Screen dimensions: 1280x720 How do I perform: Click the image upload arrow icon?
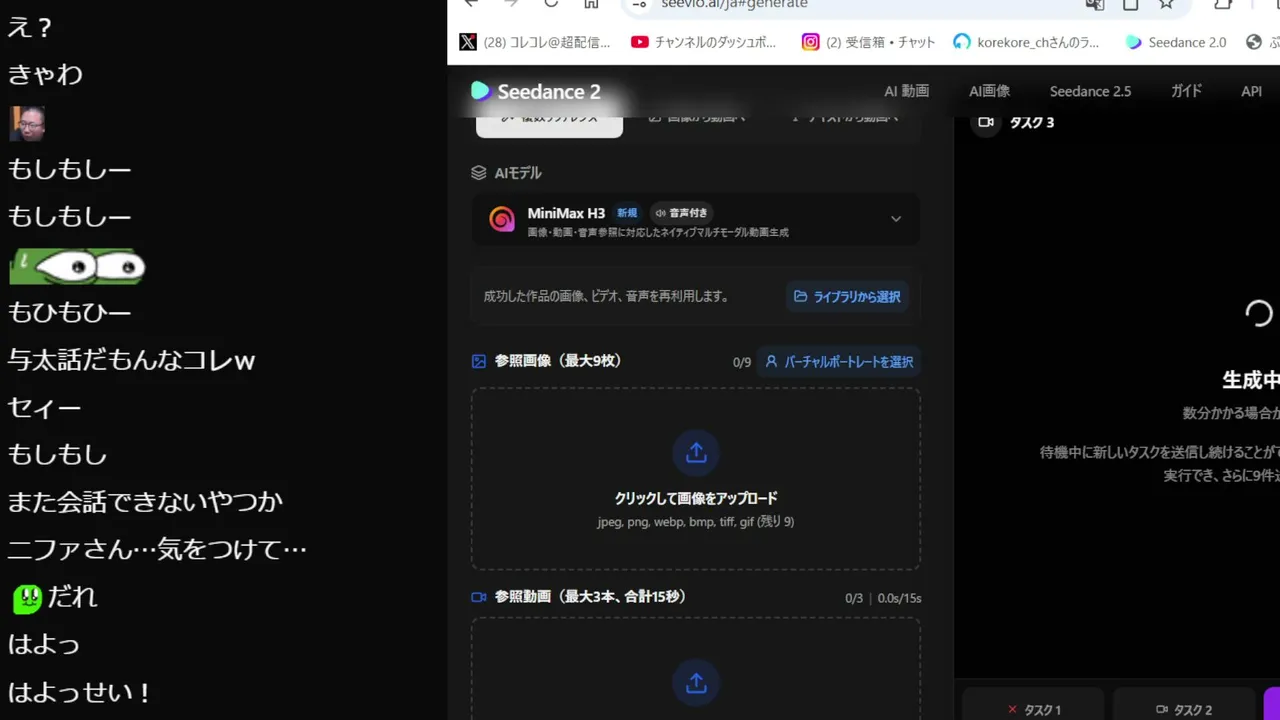click(x=696, y=453)
